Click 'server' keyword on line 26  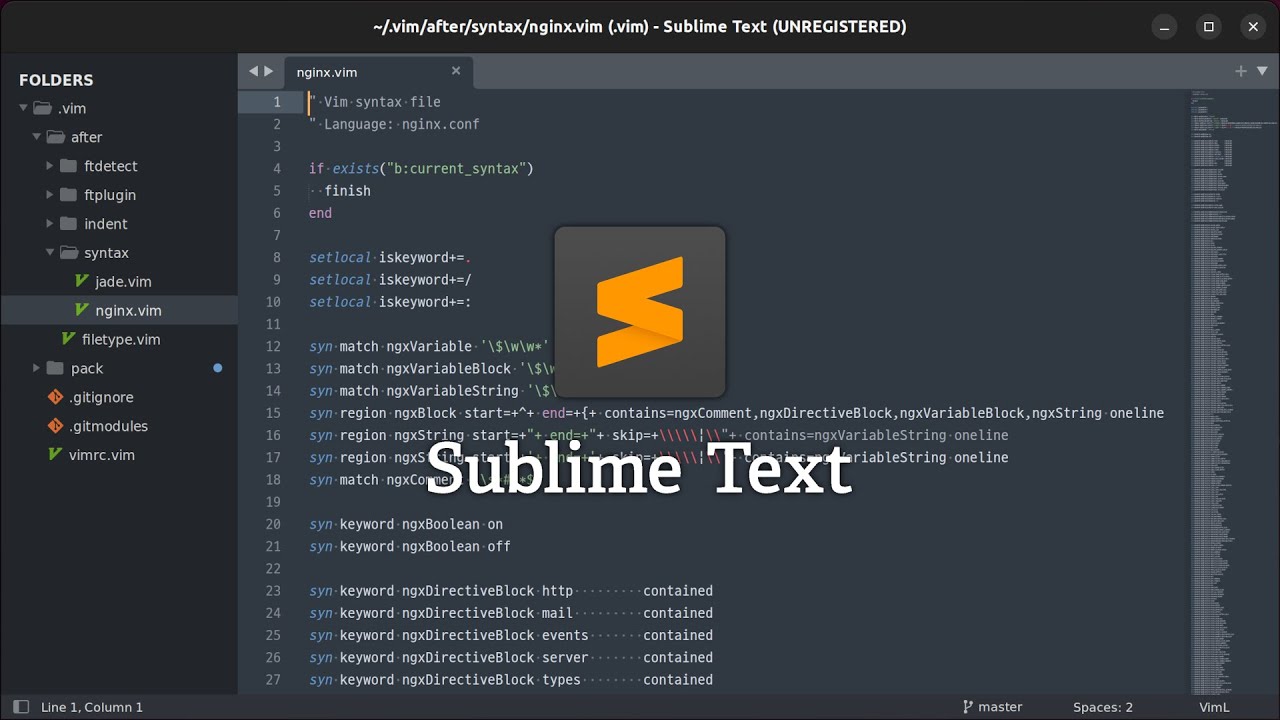pos(565,657)
